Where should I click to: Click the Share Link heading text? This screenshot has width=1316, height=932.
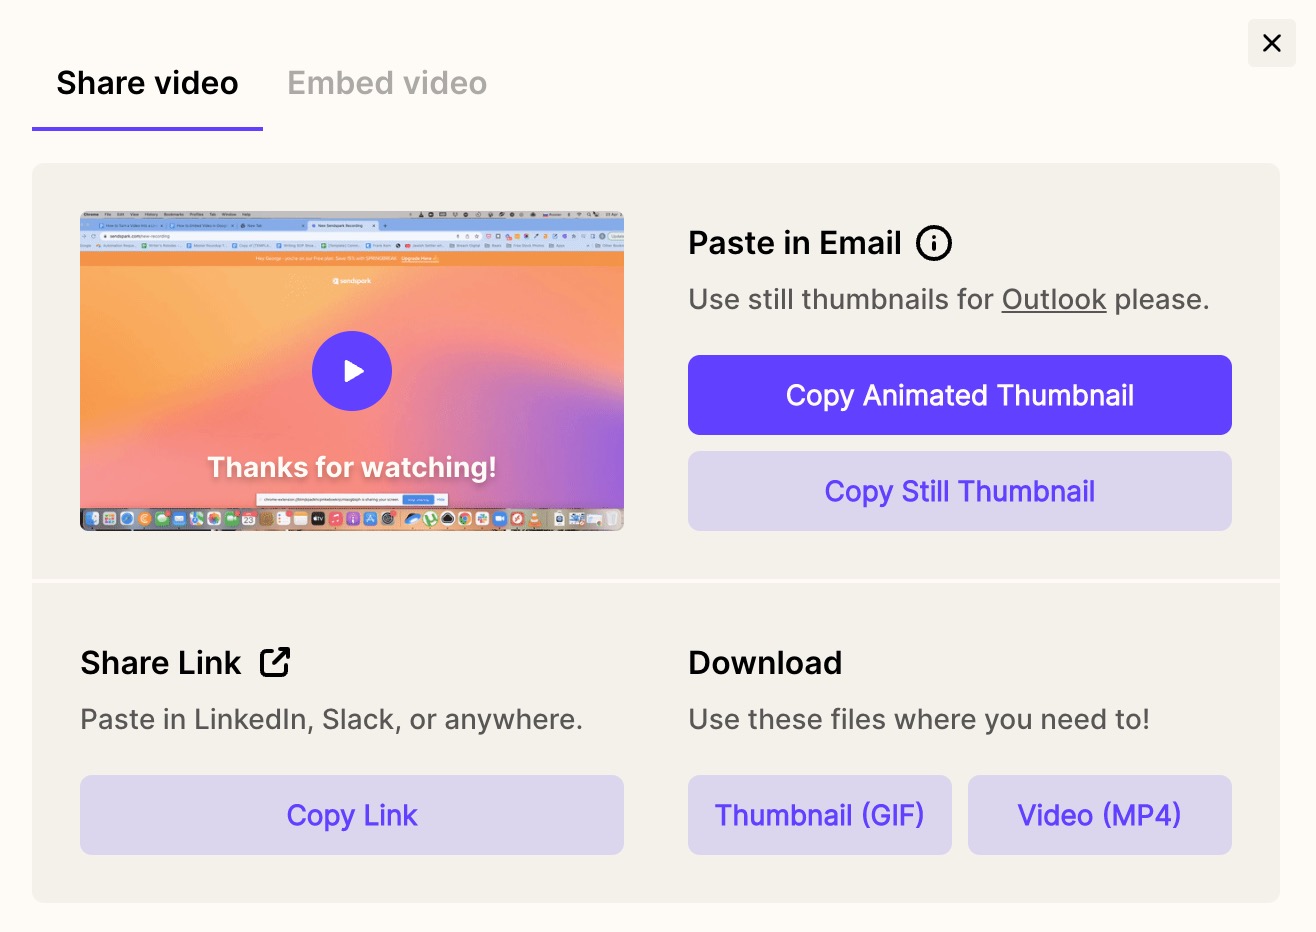161,663
